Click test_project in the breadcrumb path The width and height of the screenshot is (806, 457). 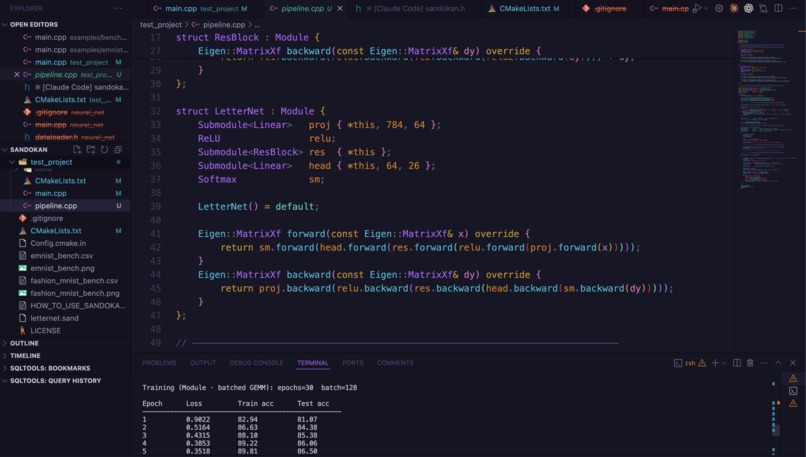tap(161, 25)
